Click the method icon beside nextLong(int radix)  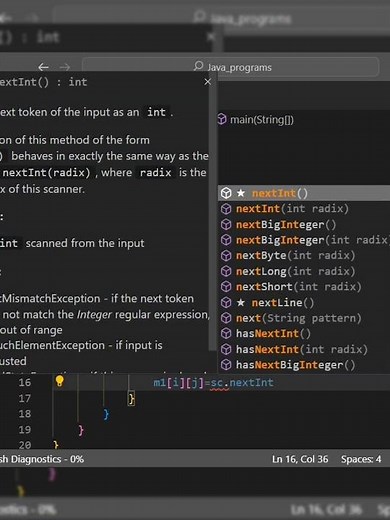click(226, 271)
